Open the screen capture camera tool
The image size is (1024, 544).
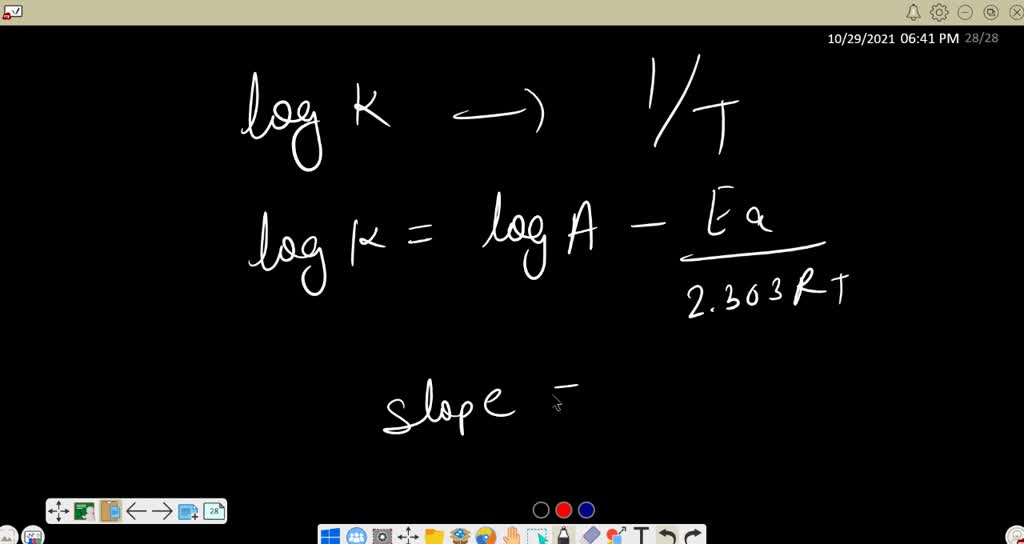click(x=382, y=536)
